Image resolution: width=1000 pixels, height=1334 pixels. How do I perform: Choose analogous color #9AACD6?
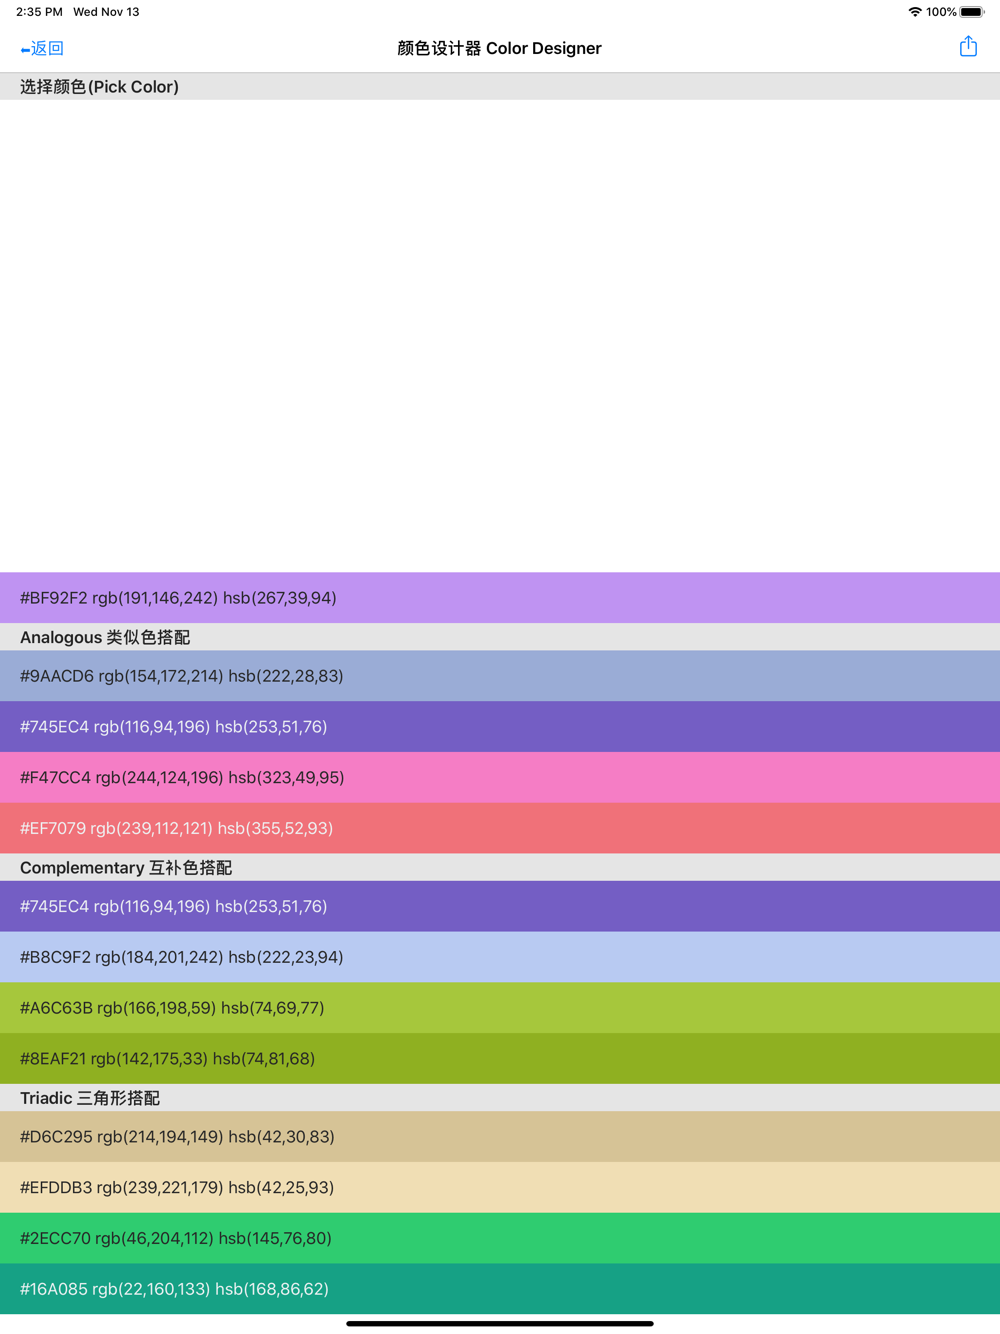tap(500, 676)
